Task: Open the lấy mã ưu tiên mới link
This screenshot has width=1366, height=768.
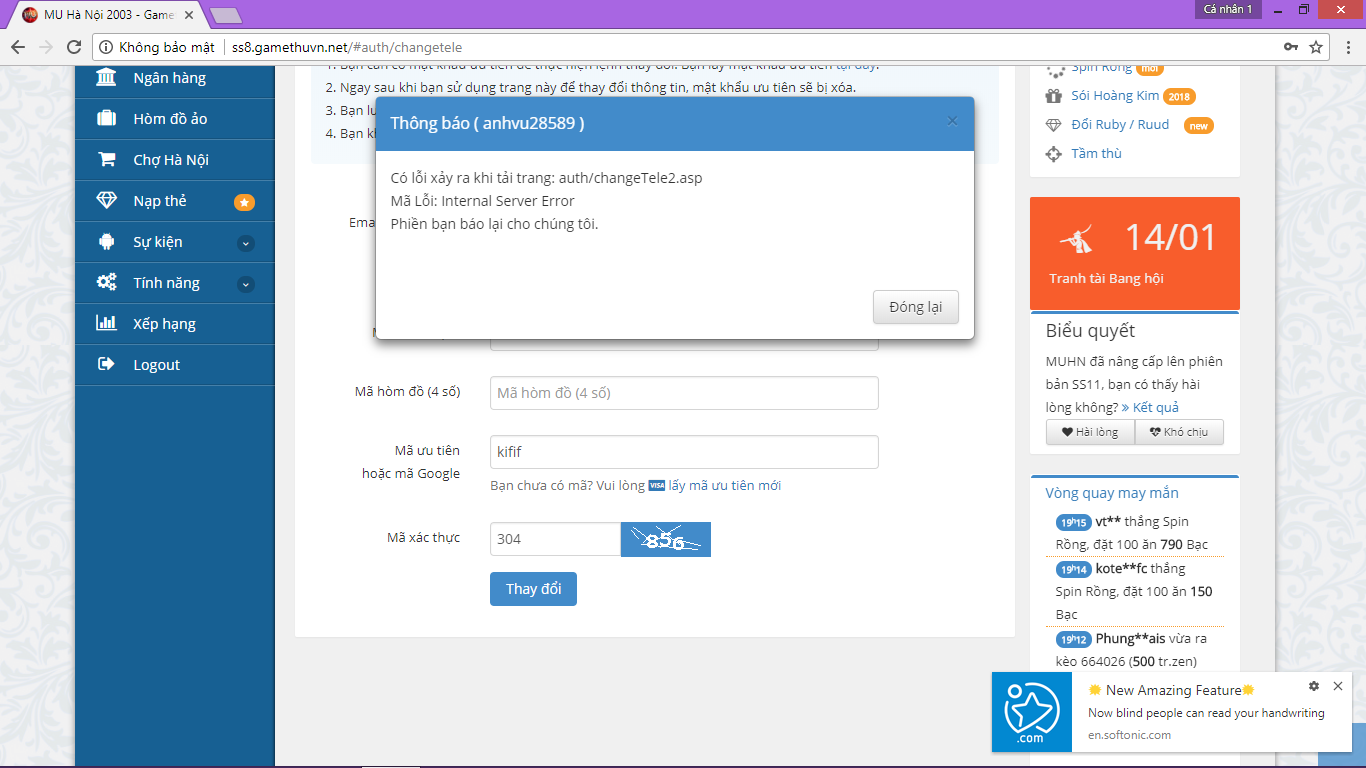Action: pyautogui.click(x=724, y=486)
